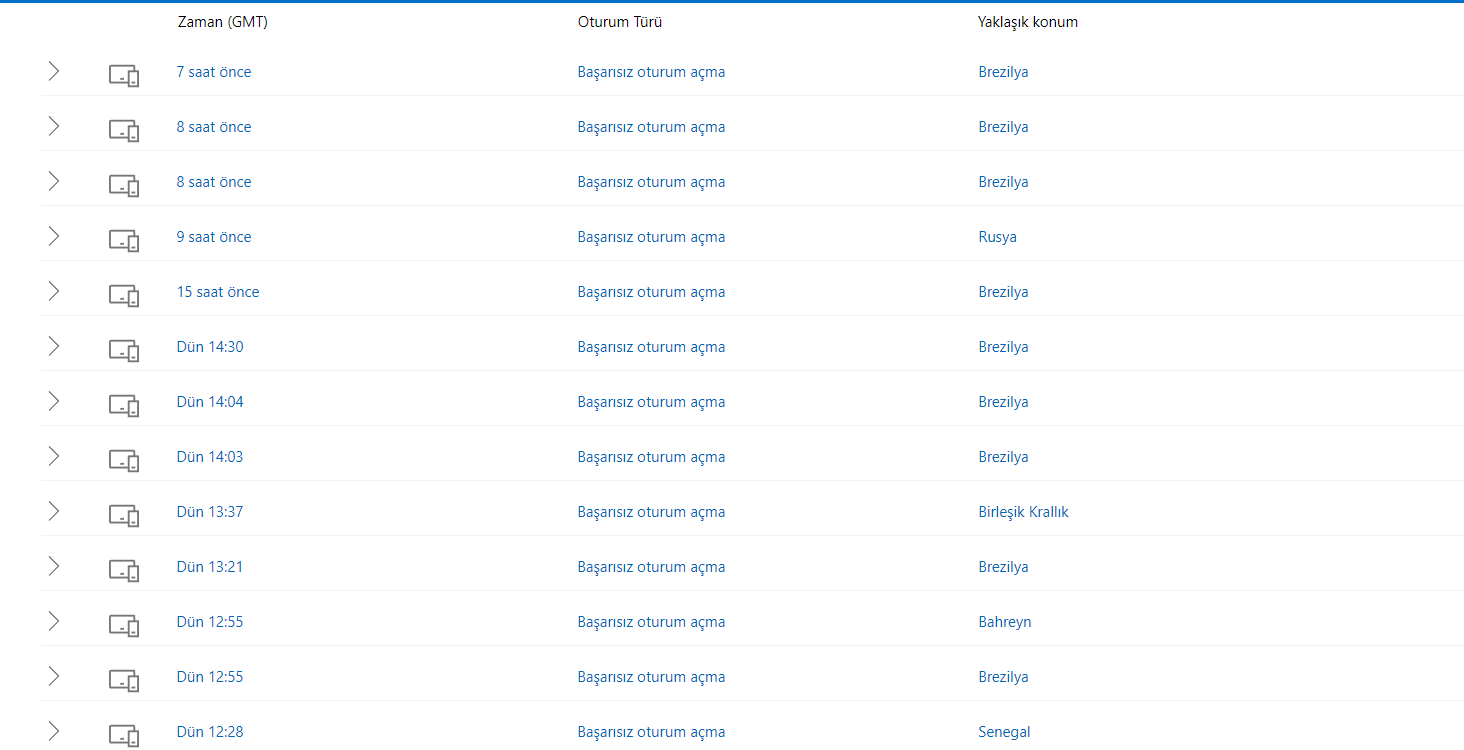Click the device icon beside 7 saat önce
Screen dimensions: 1464x750
pos(124,74)
